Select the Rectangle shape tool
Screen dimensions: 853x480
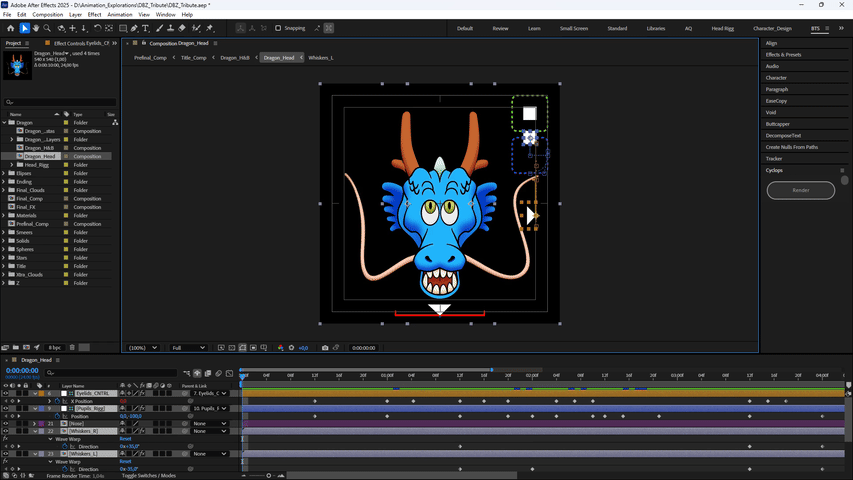[123, 28]
